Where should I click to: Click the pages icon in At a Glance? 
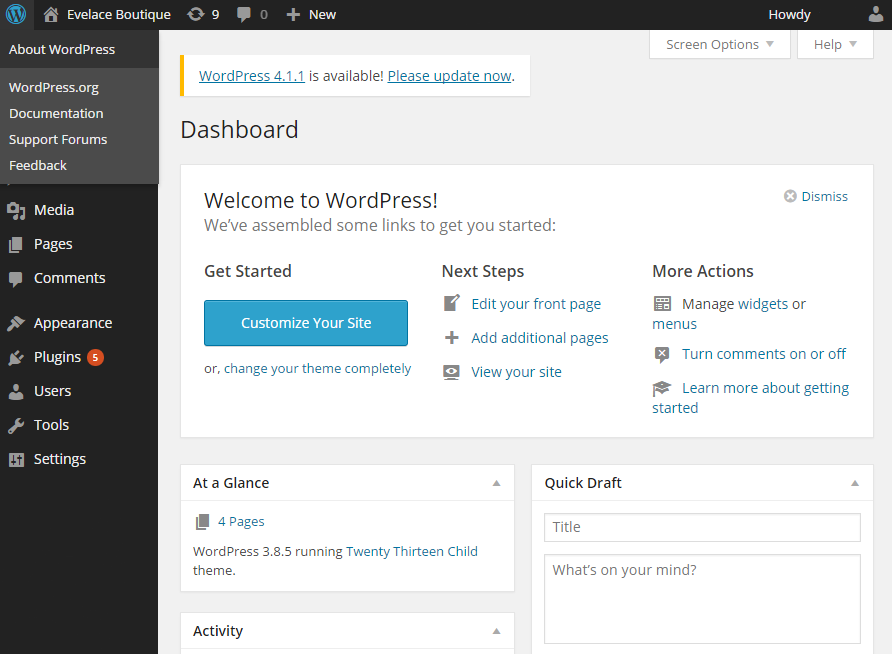pos(203,522)
